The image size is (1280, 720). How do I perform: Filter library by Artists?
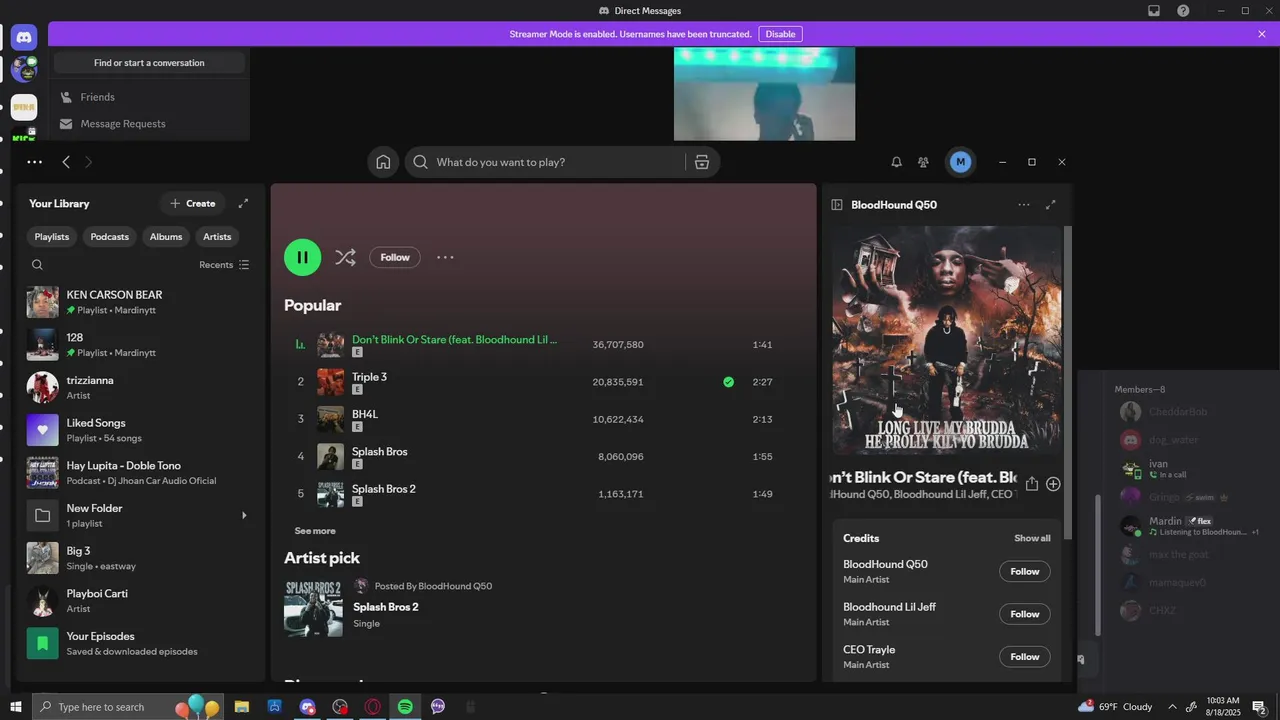tap(217, 237)
